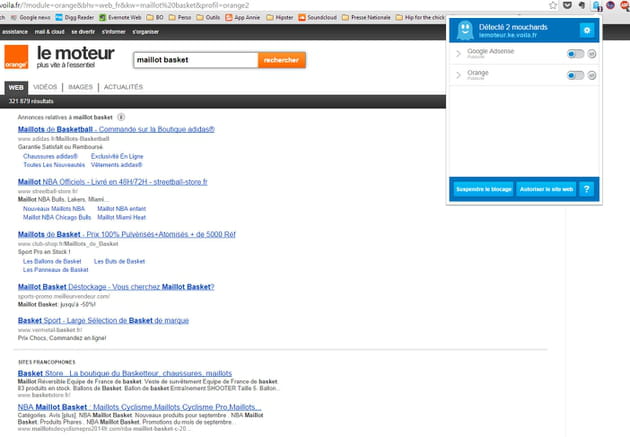Open Maillot Basket Déstockage link
Screen dimensions: 630x437
(x=116, y=287)
